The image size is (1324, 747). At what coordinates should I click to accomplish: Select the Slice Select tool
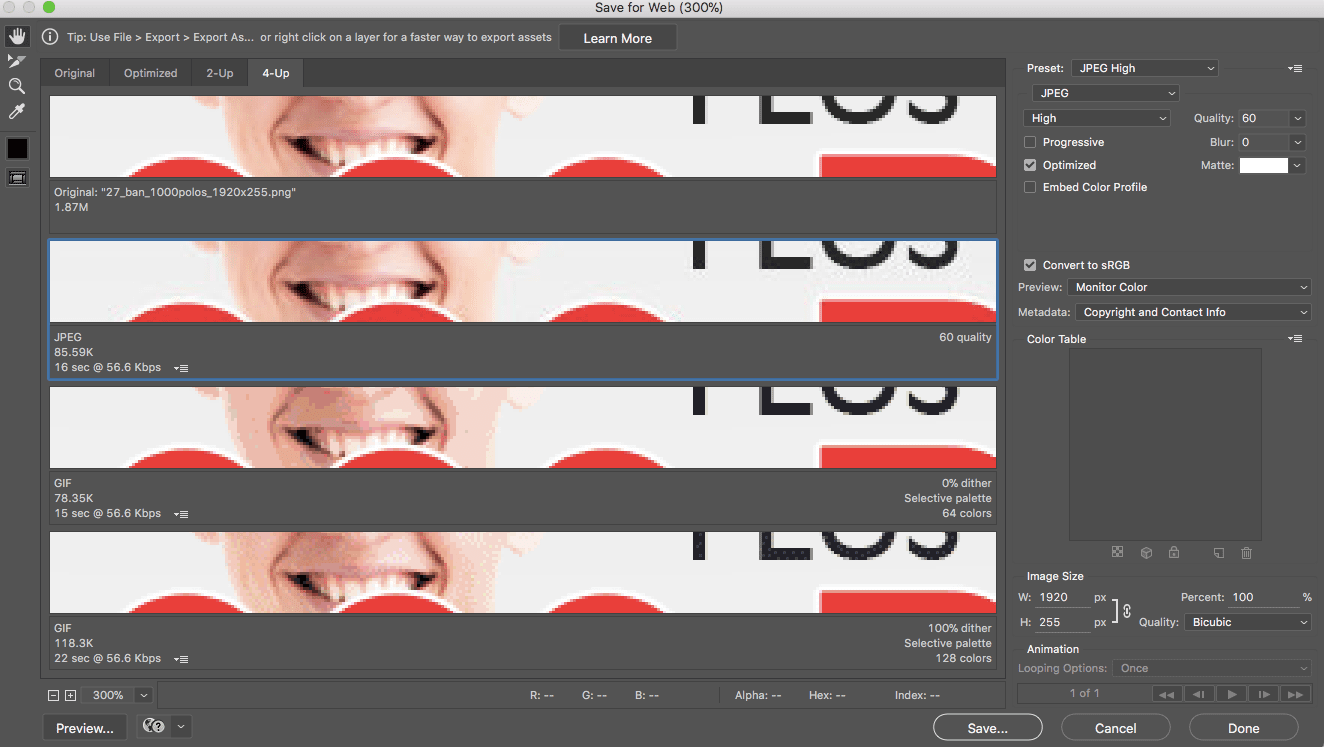coord(17,62)
